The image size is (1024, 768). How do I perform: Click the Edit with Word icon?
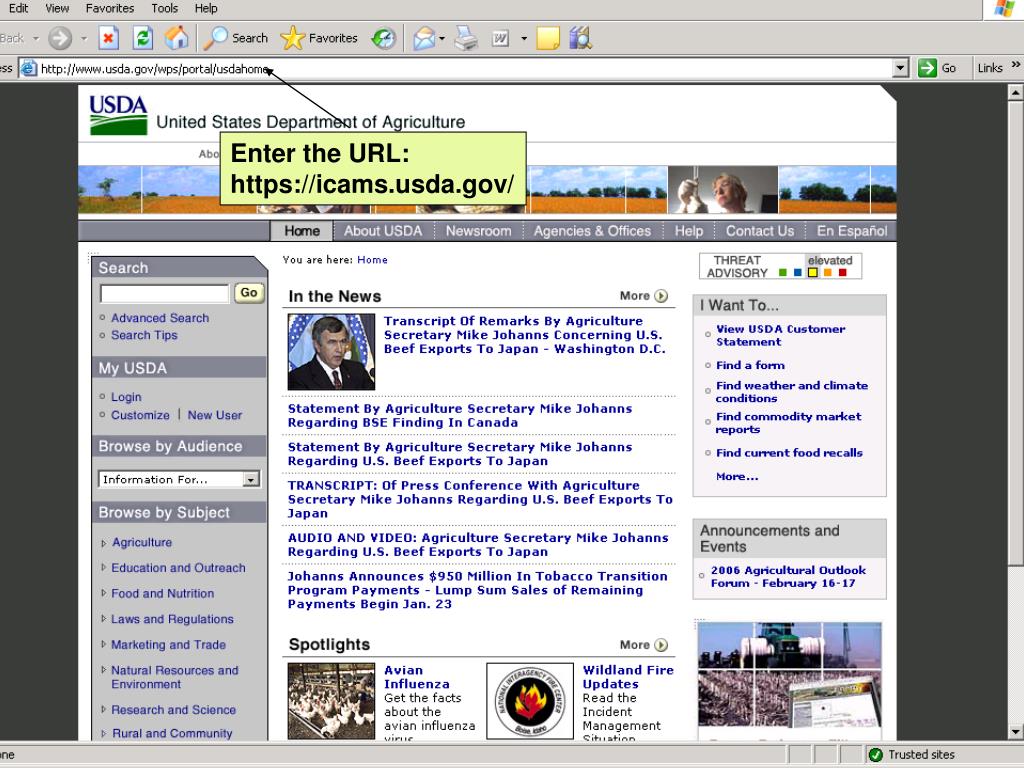tap(500, 39)
